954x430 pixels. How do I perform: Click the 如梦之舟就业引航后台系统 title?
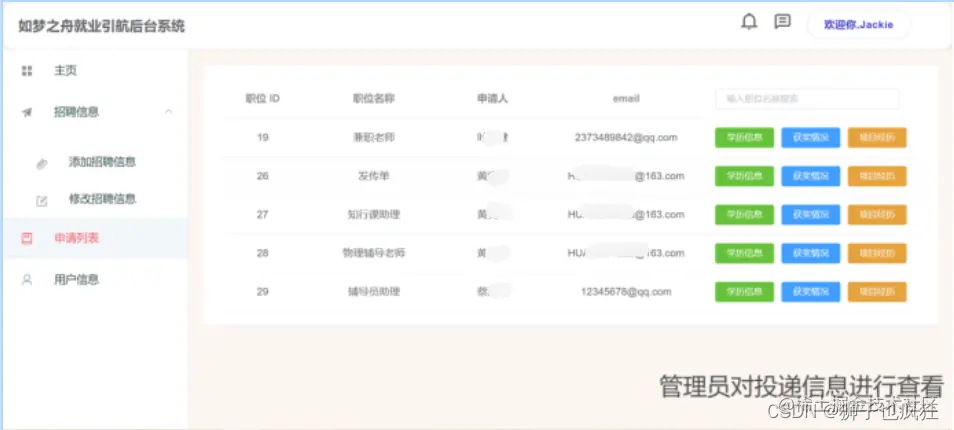click(x=101, y=27)
